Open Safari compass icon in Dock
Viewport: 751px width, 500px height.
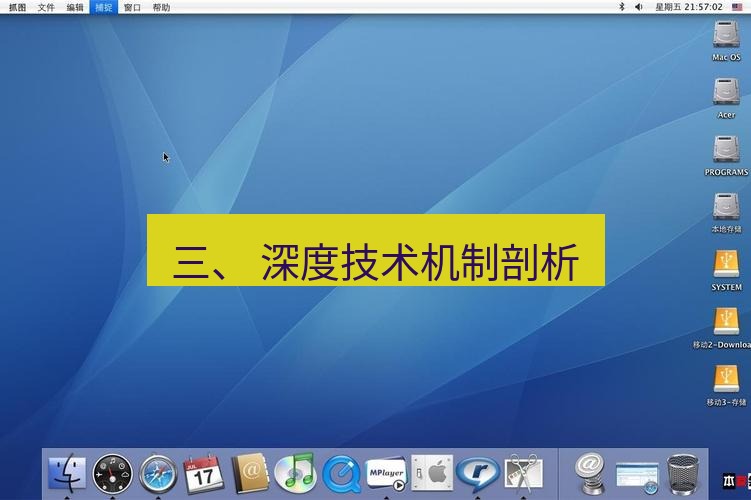[158, 474]
